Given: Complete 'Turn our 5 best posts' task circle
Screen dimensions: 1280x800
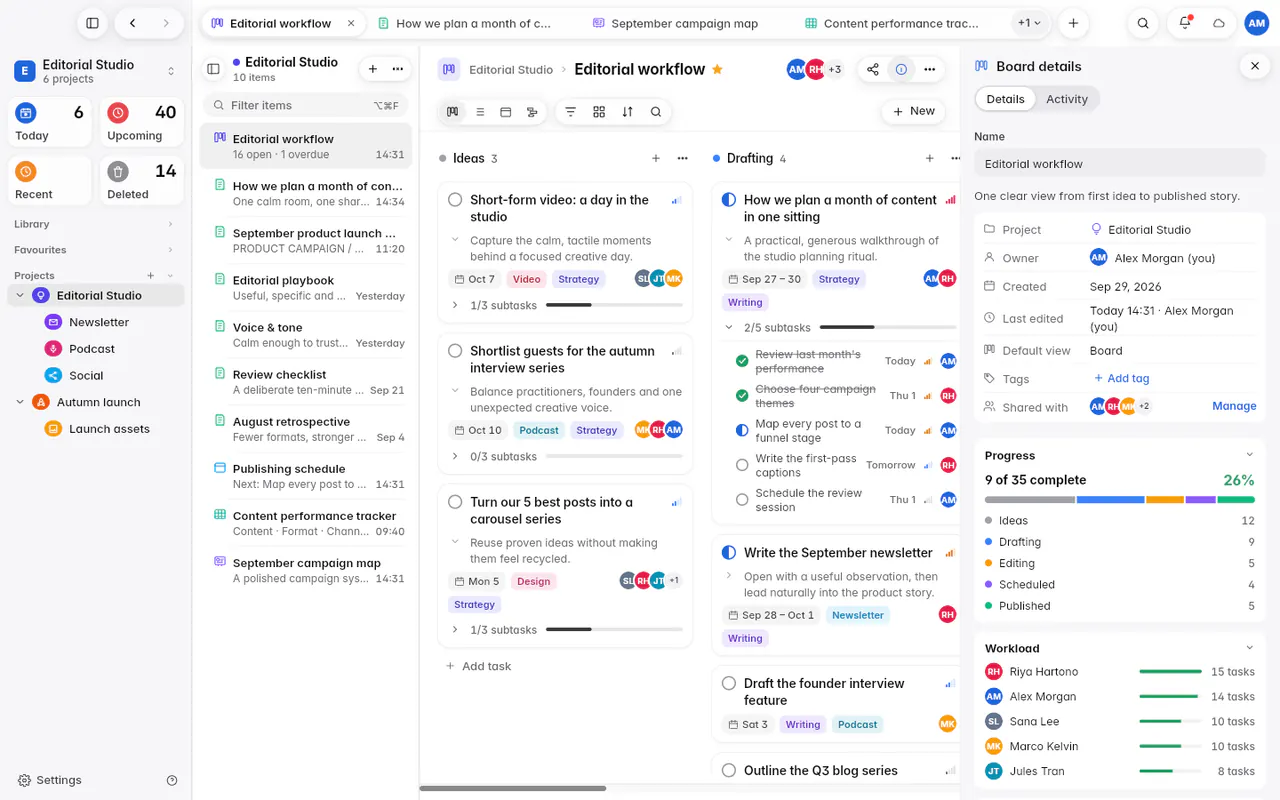Looking at the screenshot, I should [455, 502].
